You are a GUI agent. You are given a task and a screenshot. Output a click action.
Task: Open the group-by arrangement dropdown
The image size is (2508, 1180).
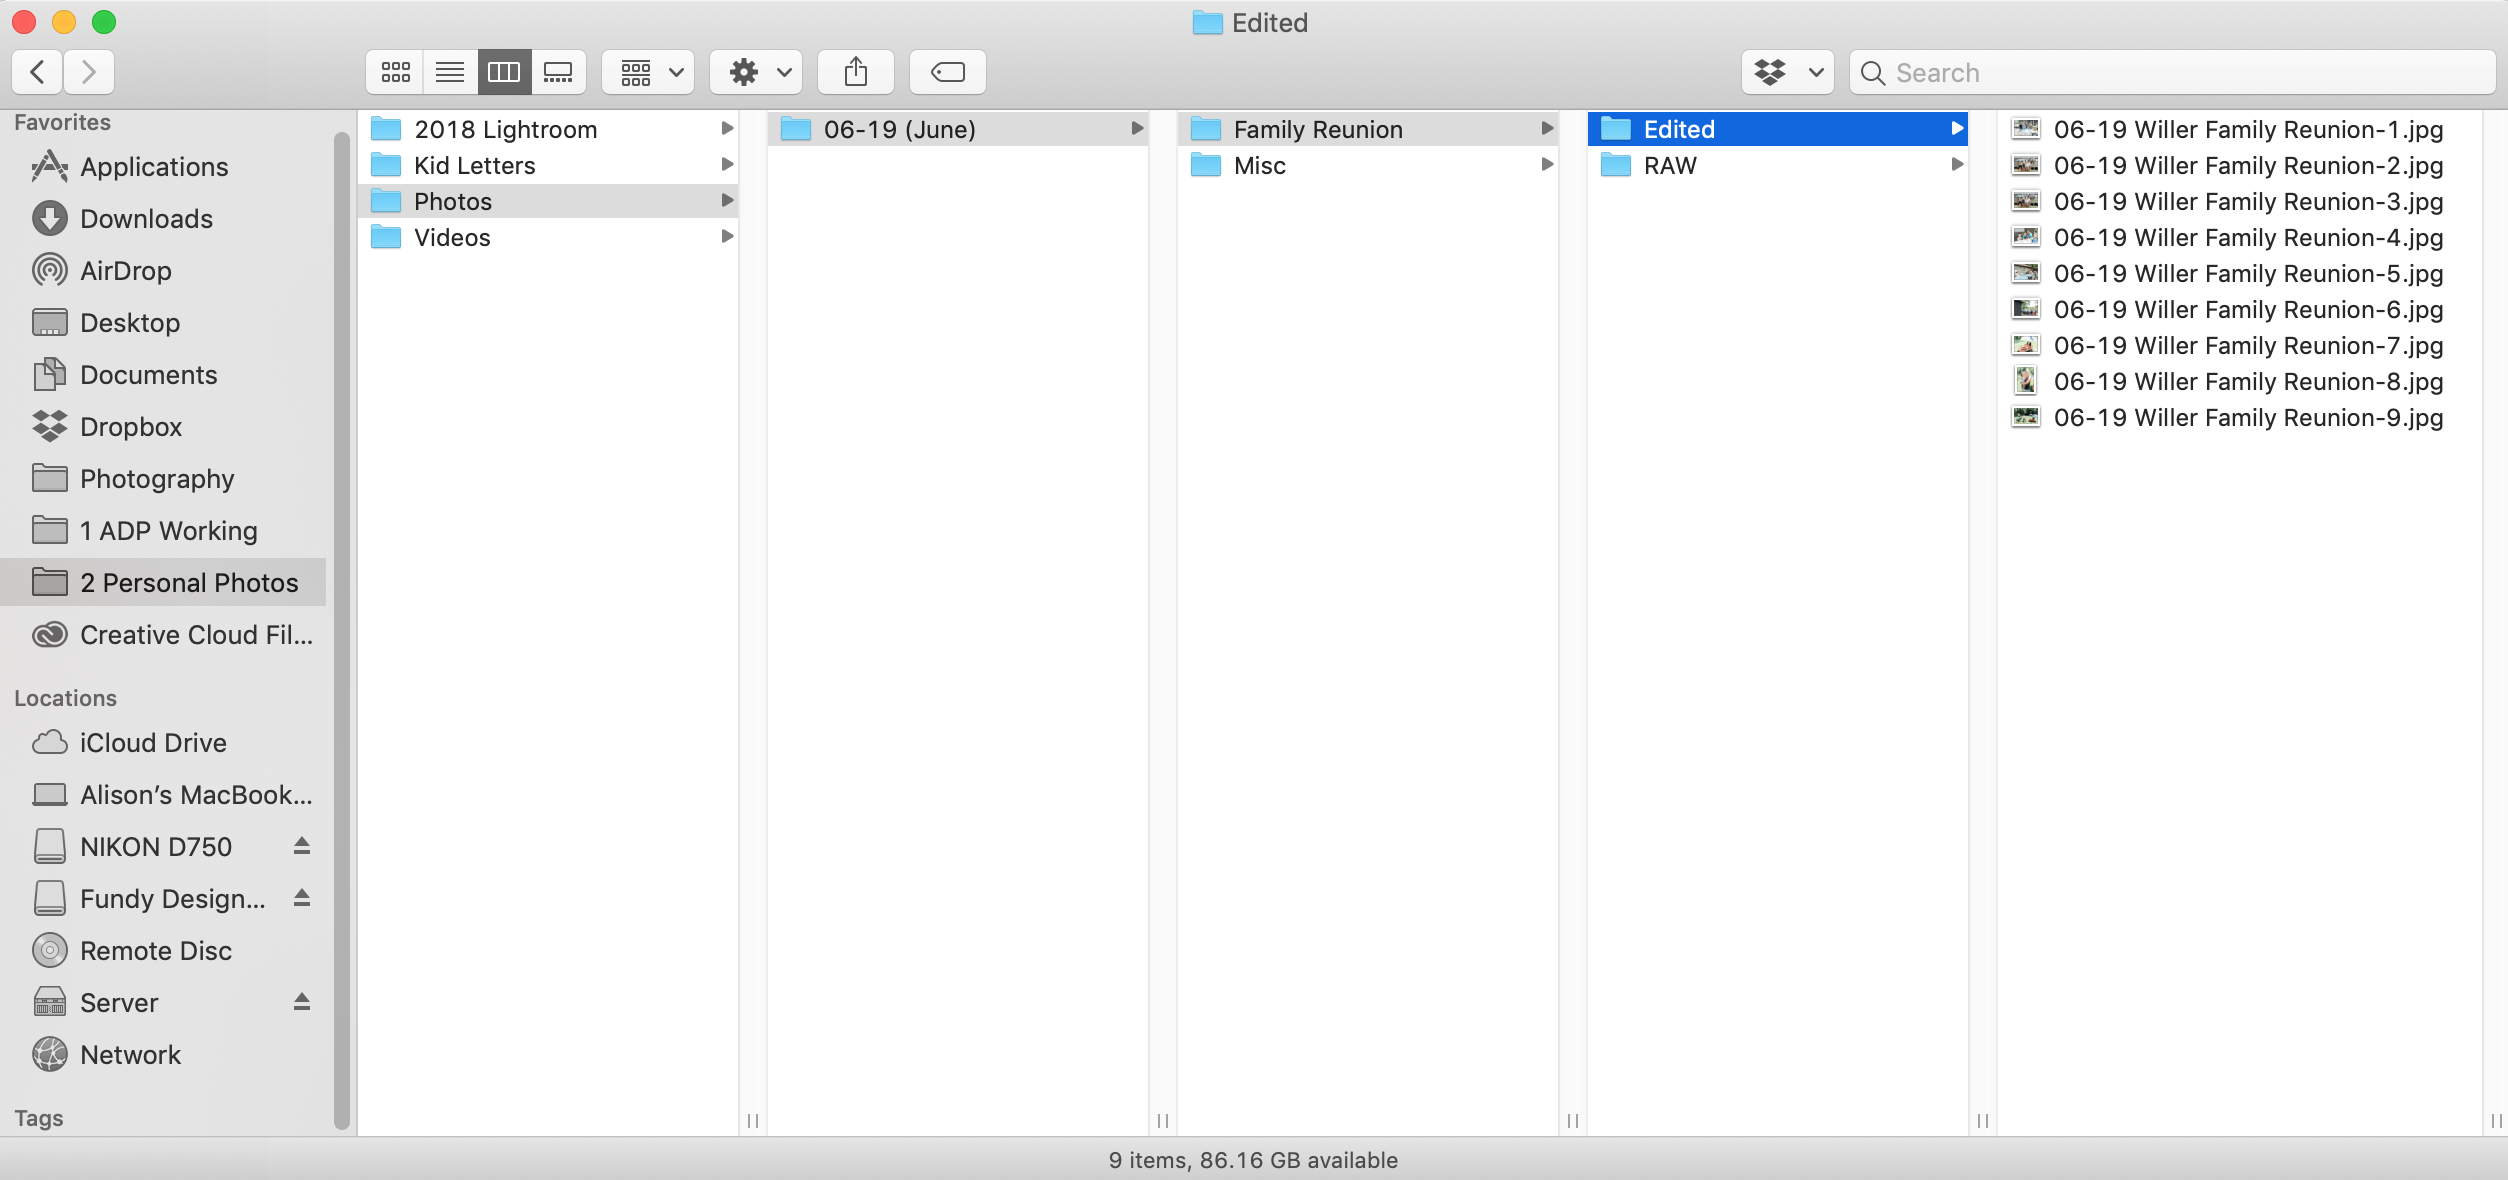coord(648,72)
